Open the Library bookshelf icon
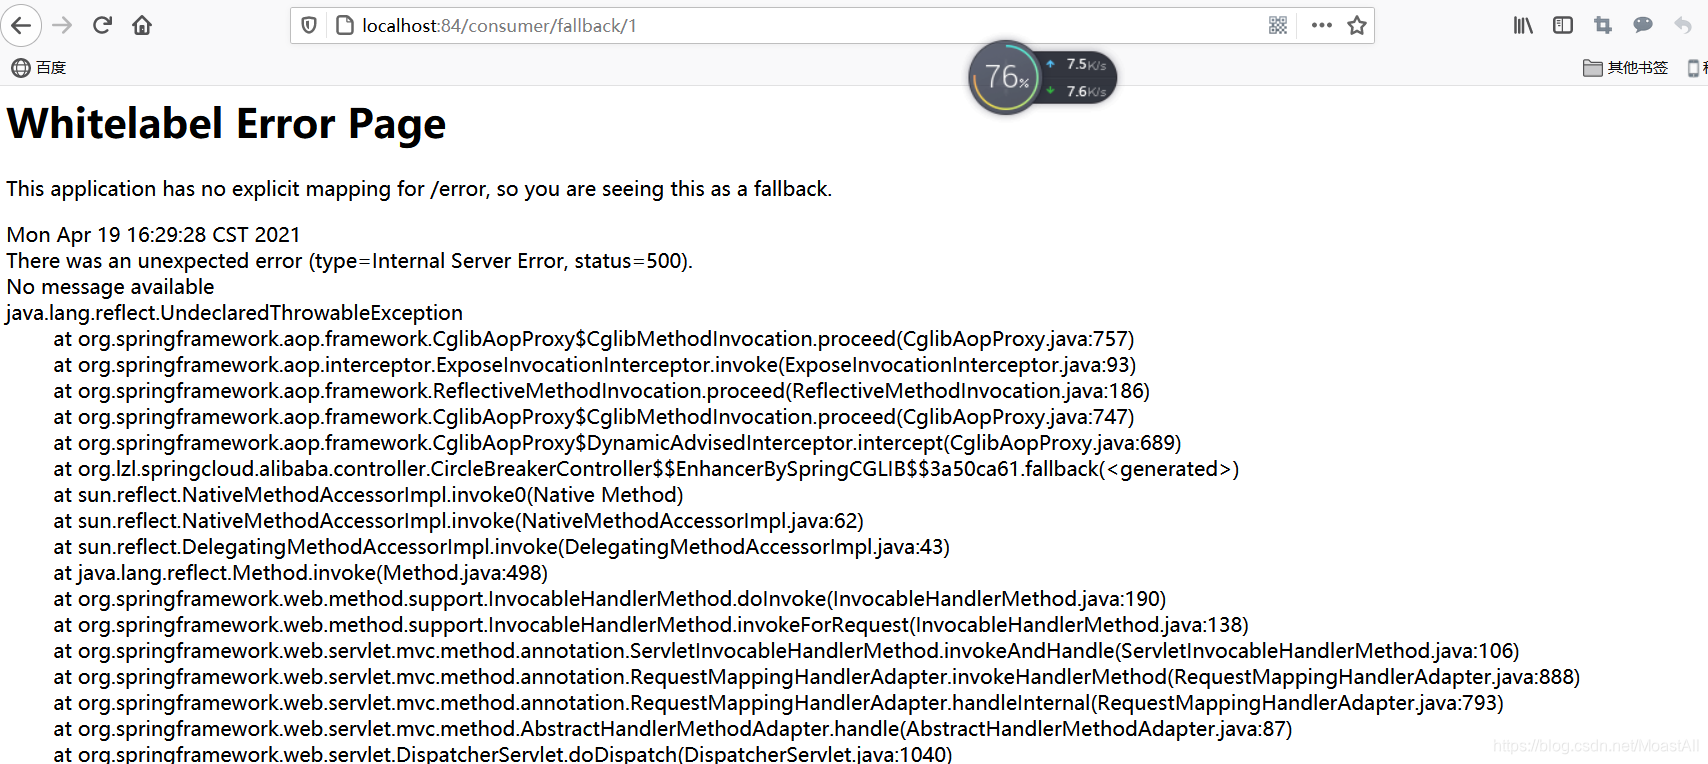The width and height of the screenshot is (1708, 764). click(x=1523, y=25)
